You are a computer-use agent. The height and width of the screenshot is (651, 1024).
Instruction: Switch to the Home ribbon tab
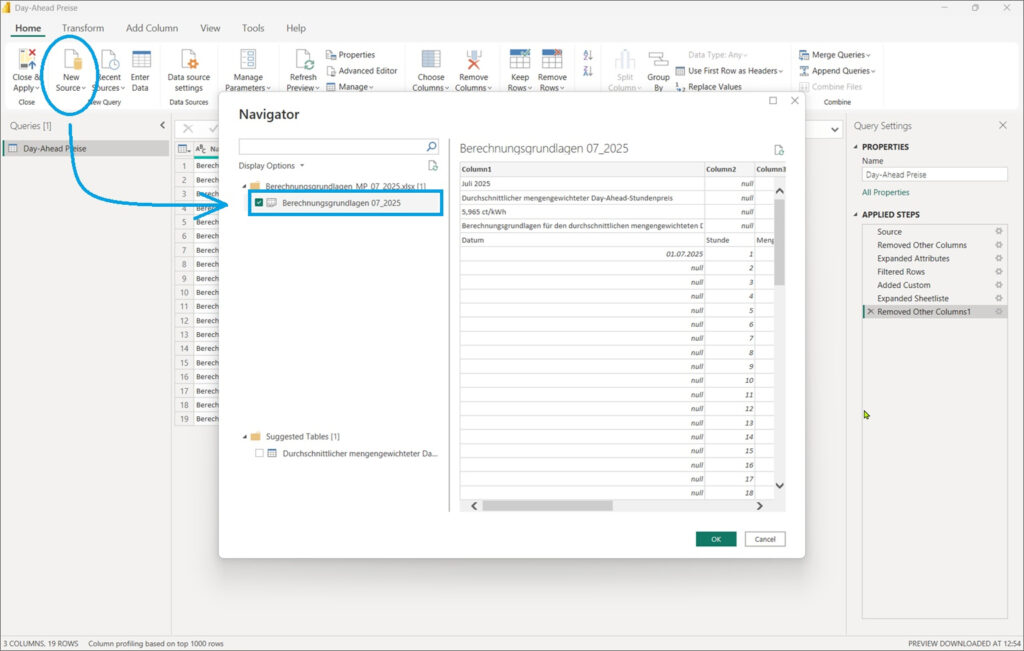click(x=28, y=28)
